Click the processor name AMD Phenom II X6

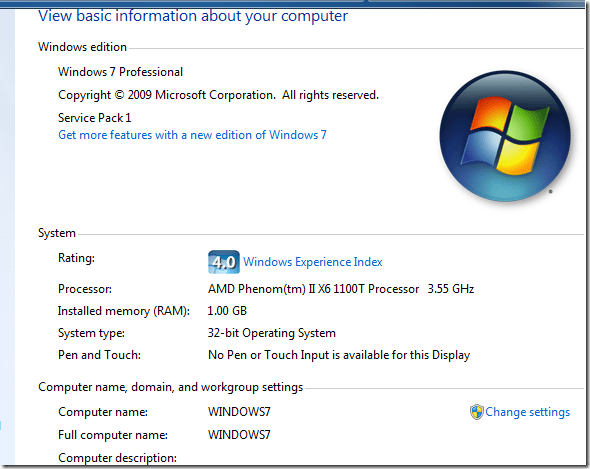click(313, 289)
